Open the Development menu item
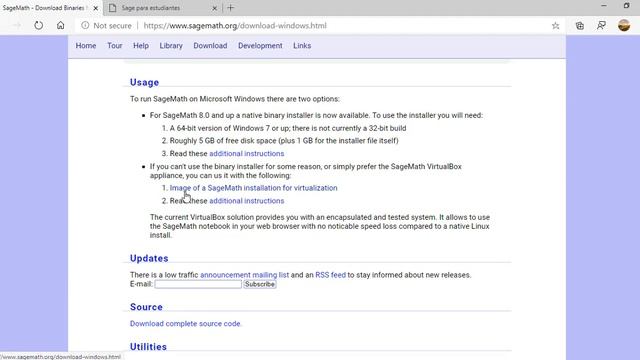Screen dimensions: 640x360 [260, 46]
